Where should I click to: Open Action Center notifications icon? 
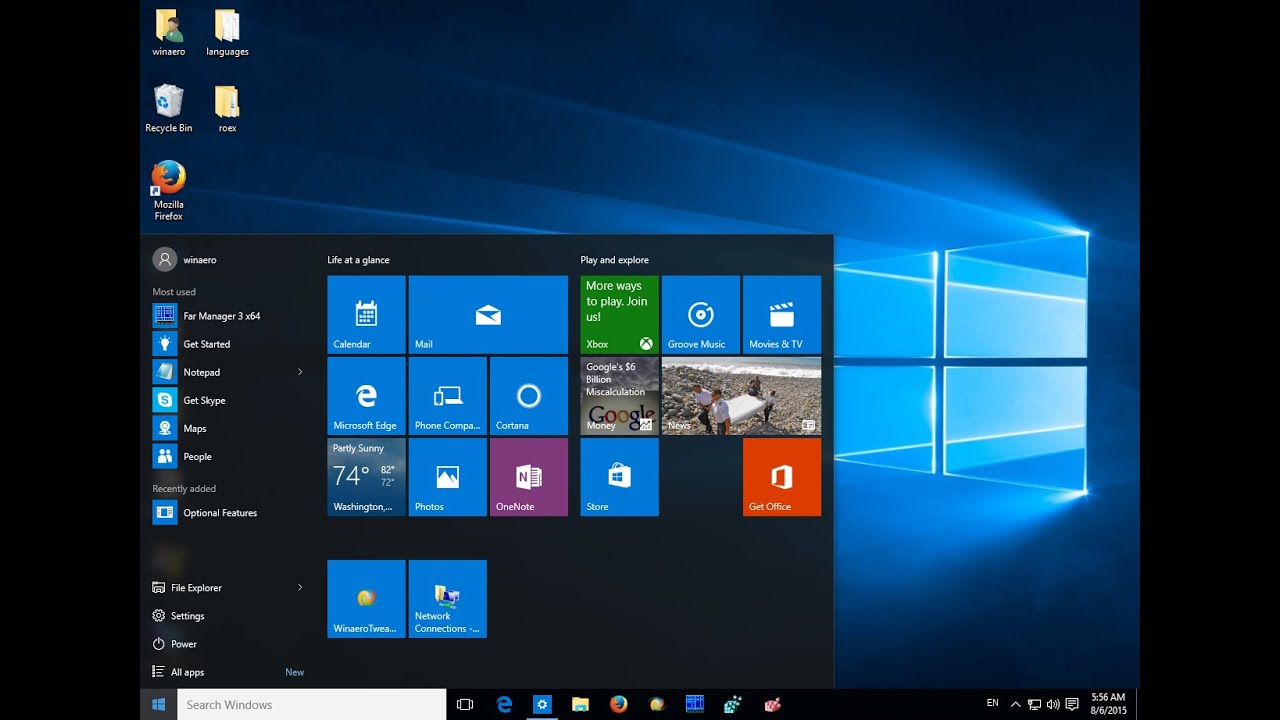click(1072, 704)
